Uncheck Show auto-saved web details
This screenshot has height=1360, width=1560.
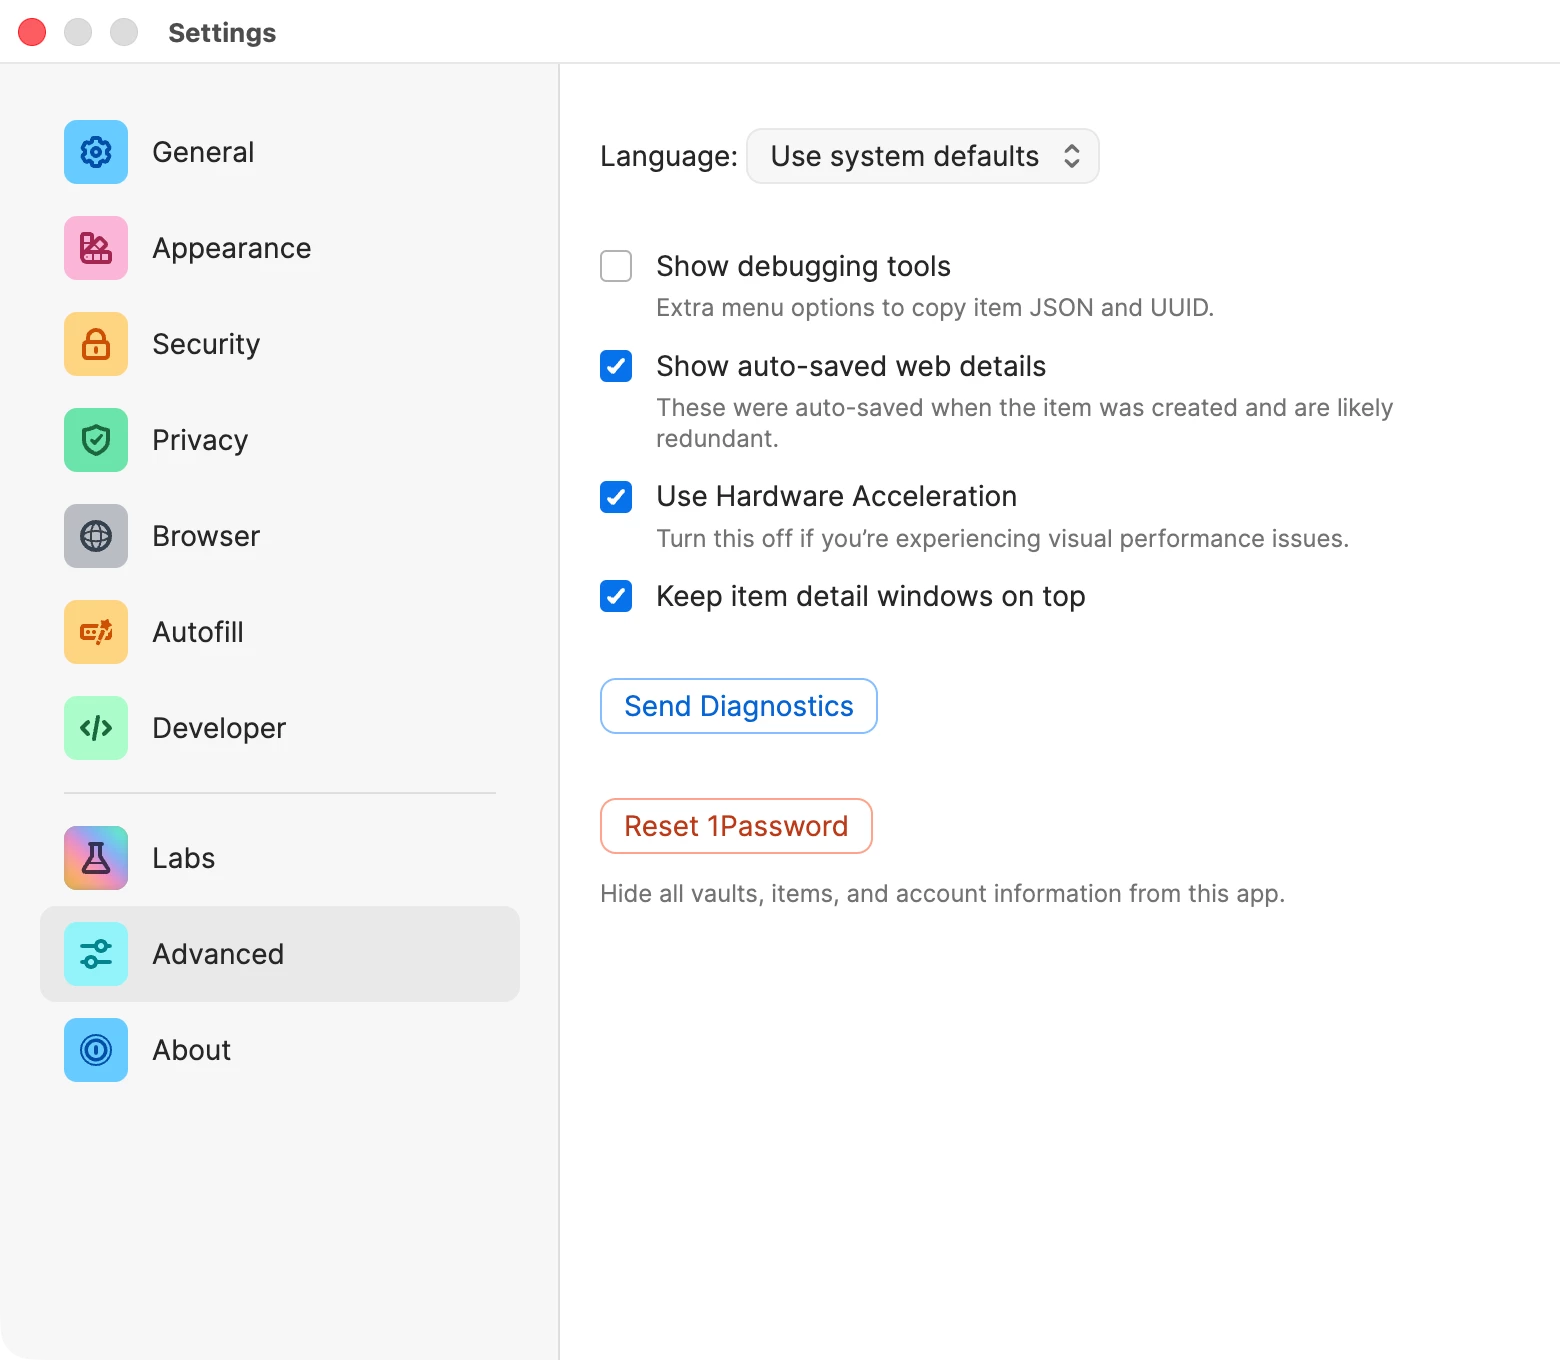point(616,366)
